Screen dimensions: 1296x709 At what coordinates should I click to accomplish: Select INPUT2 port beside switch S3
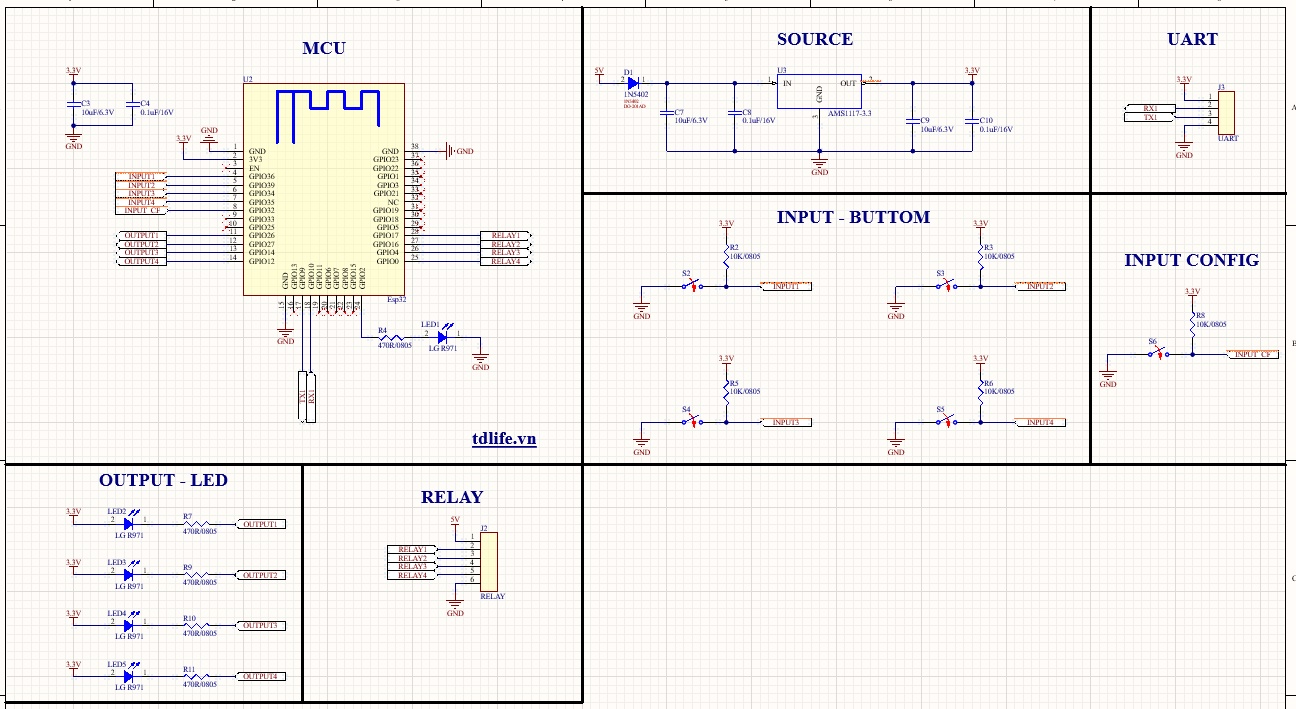pos(1041,286)
